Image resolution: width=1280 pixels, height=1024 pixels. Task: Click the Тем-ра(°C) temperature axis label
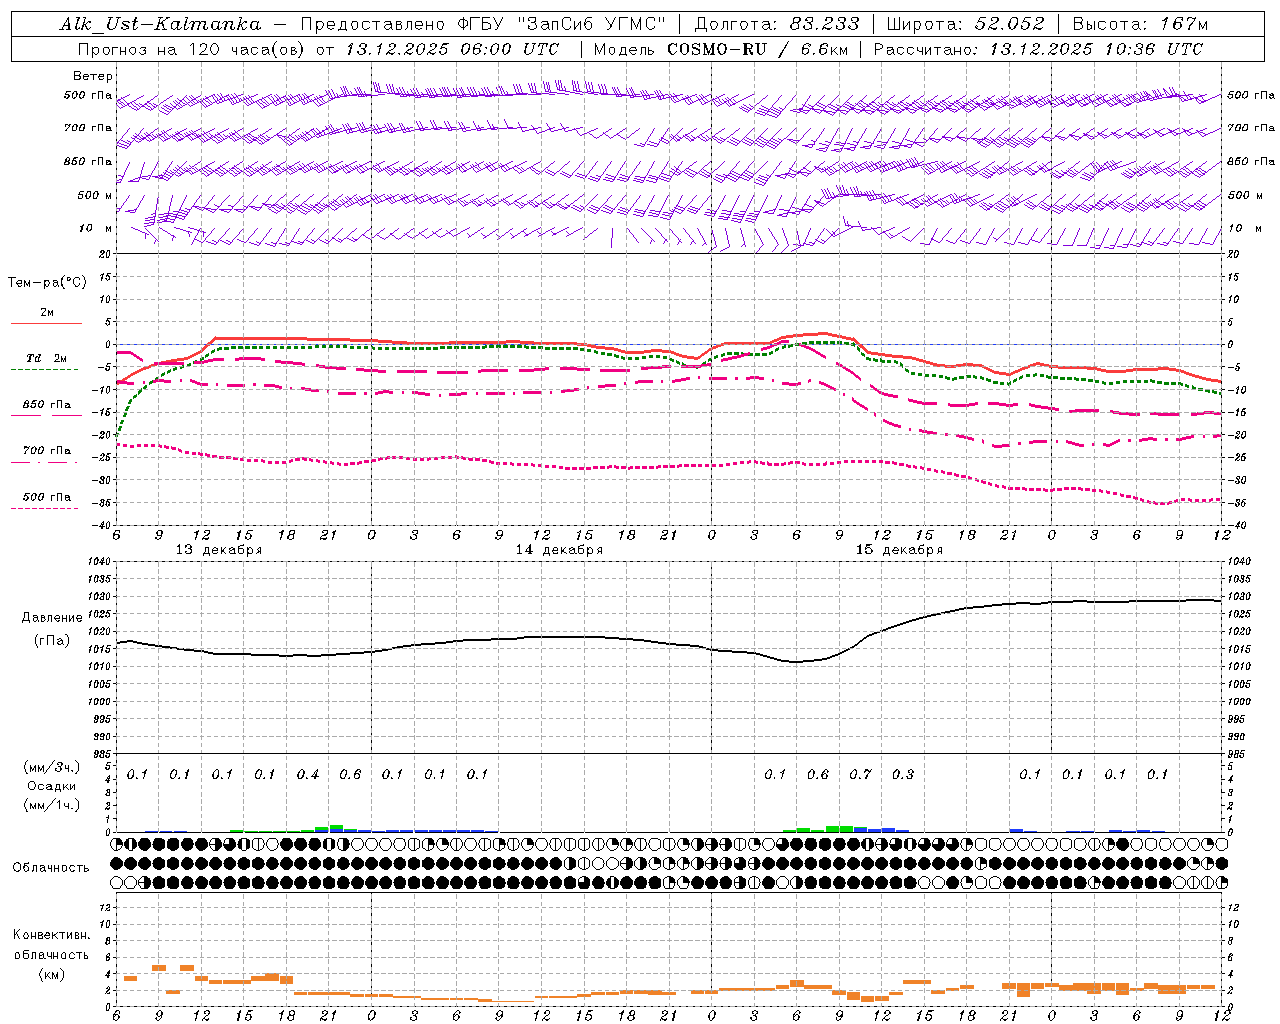click(47, 283)
